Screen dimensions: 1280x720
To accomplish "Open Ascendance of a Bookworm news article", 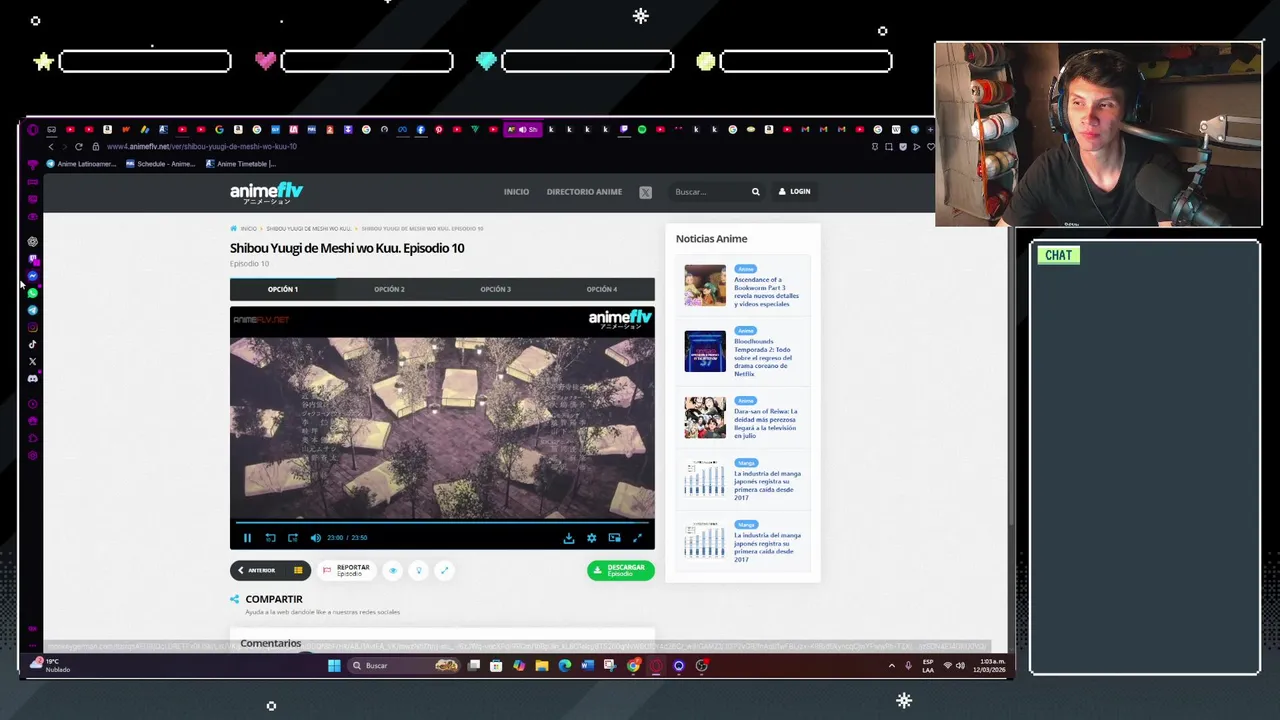I will [766, 292].
